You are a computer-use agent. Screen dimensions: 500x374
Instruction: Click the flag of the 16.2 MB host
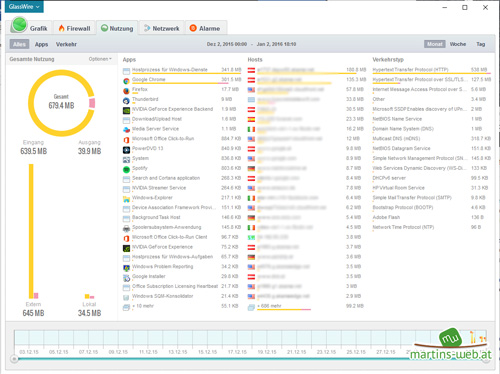(251, 129)
